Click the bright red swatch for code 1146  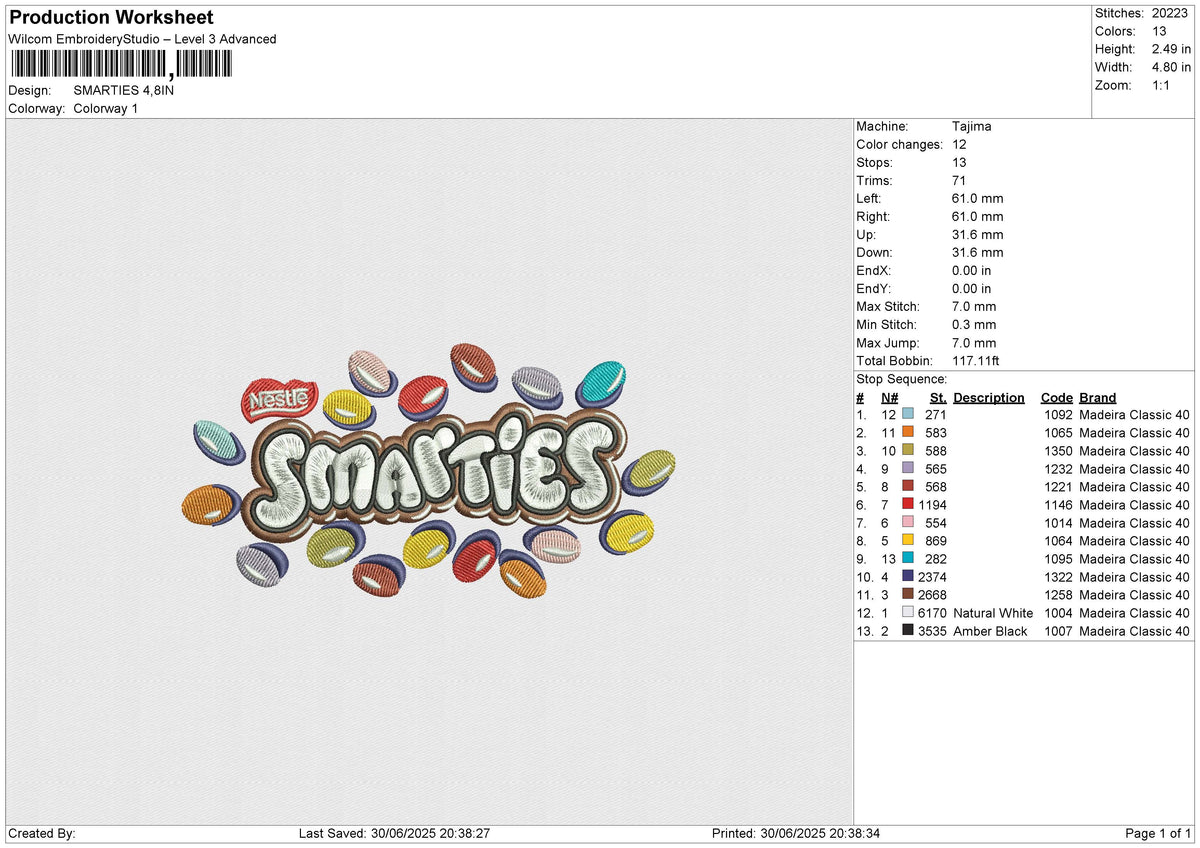(908, 504)
